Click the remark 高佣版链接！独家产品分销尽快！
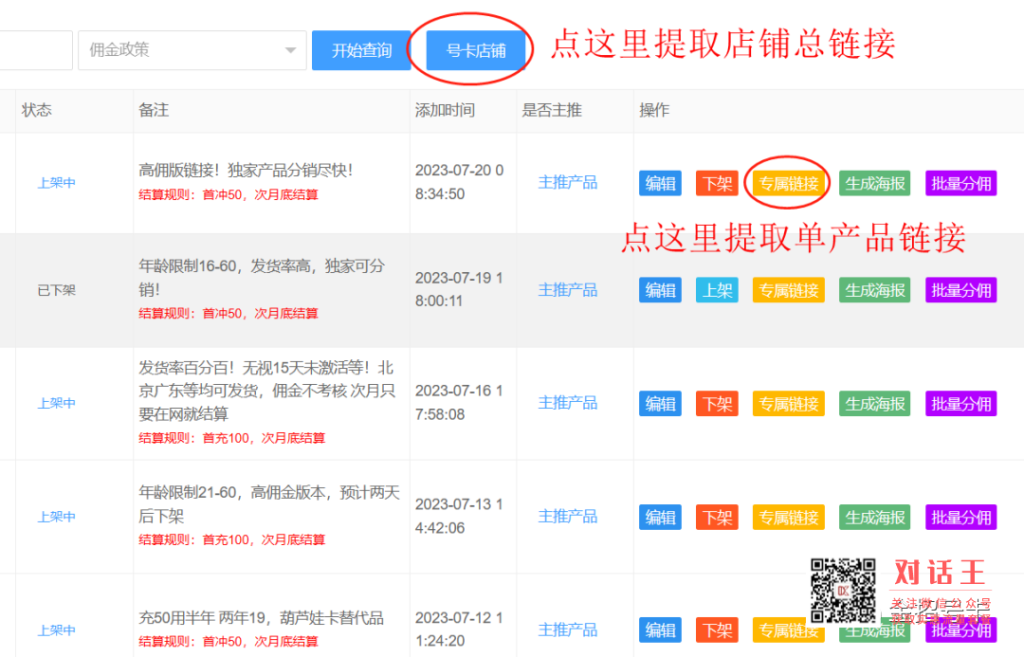The height and width of the screenshot is (657, 1024). pyautogui.click(x=246, y=170)
